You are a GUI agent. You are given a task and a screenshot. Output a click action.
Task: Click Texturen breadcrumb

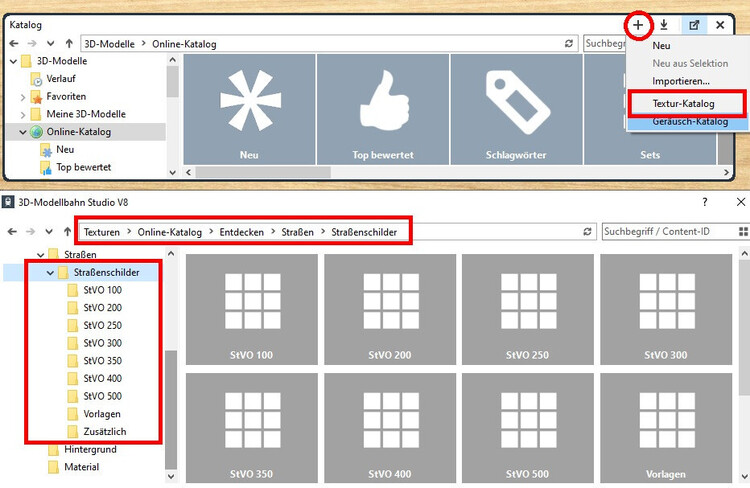(x=102, y=232)
